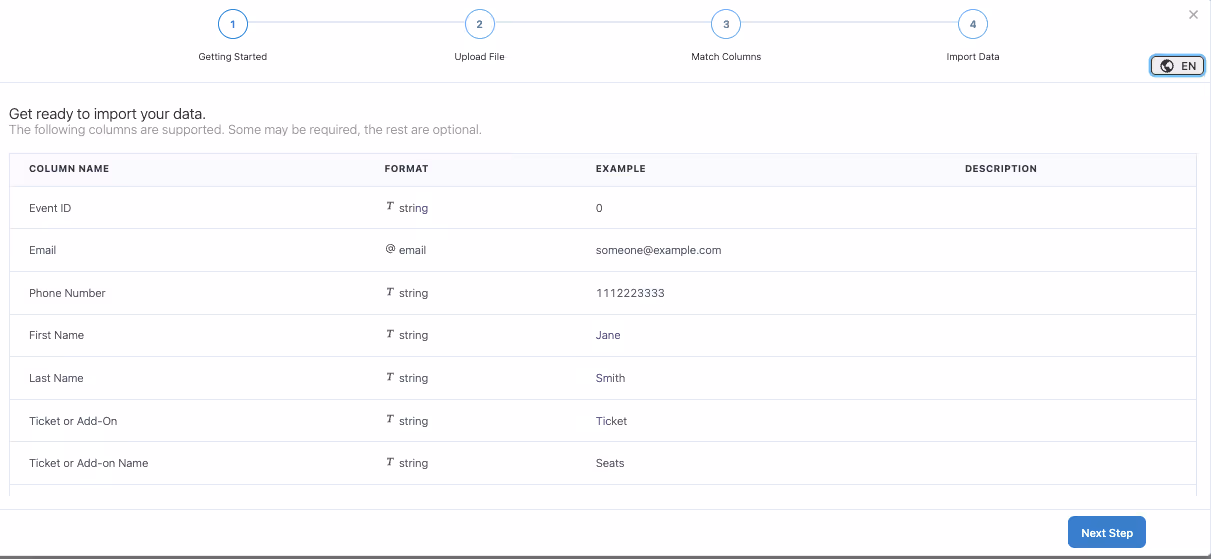Click the text icon in the First Name row
Image resolution: width=1211 pixels, height=559 pixels.
(390, 334)
